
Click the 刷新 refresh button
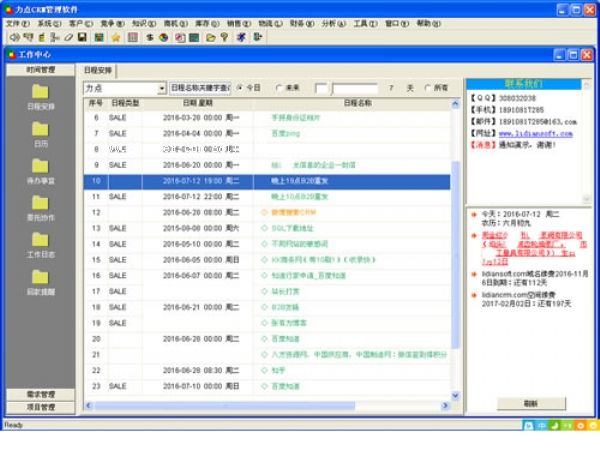pyautogui.click(x=530, y=403)
